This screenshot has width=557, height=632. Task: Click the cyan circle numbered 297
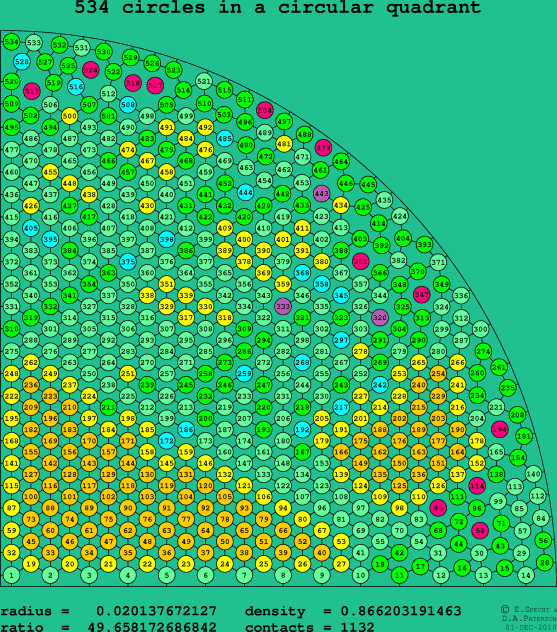click(x=341, y=340)
